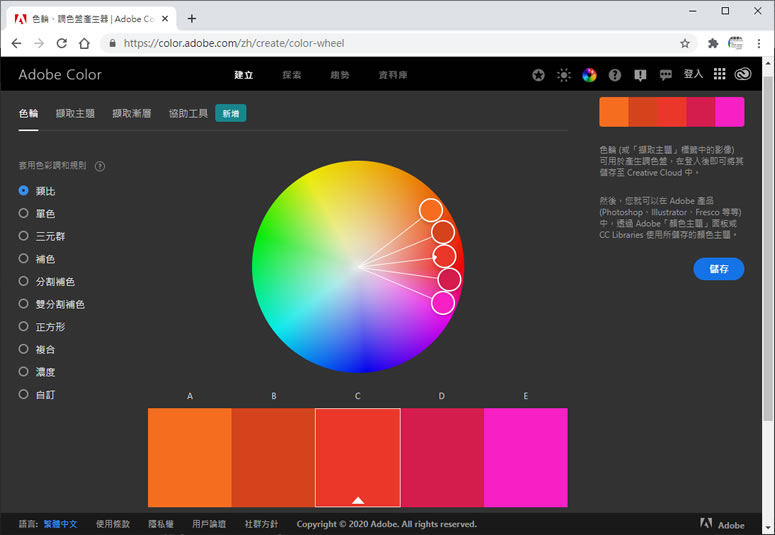
Task: Open the speech bubble chat icon
Action: click(x=666, y=75)
